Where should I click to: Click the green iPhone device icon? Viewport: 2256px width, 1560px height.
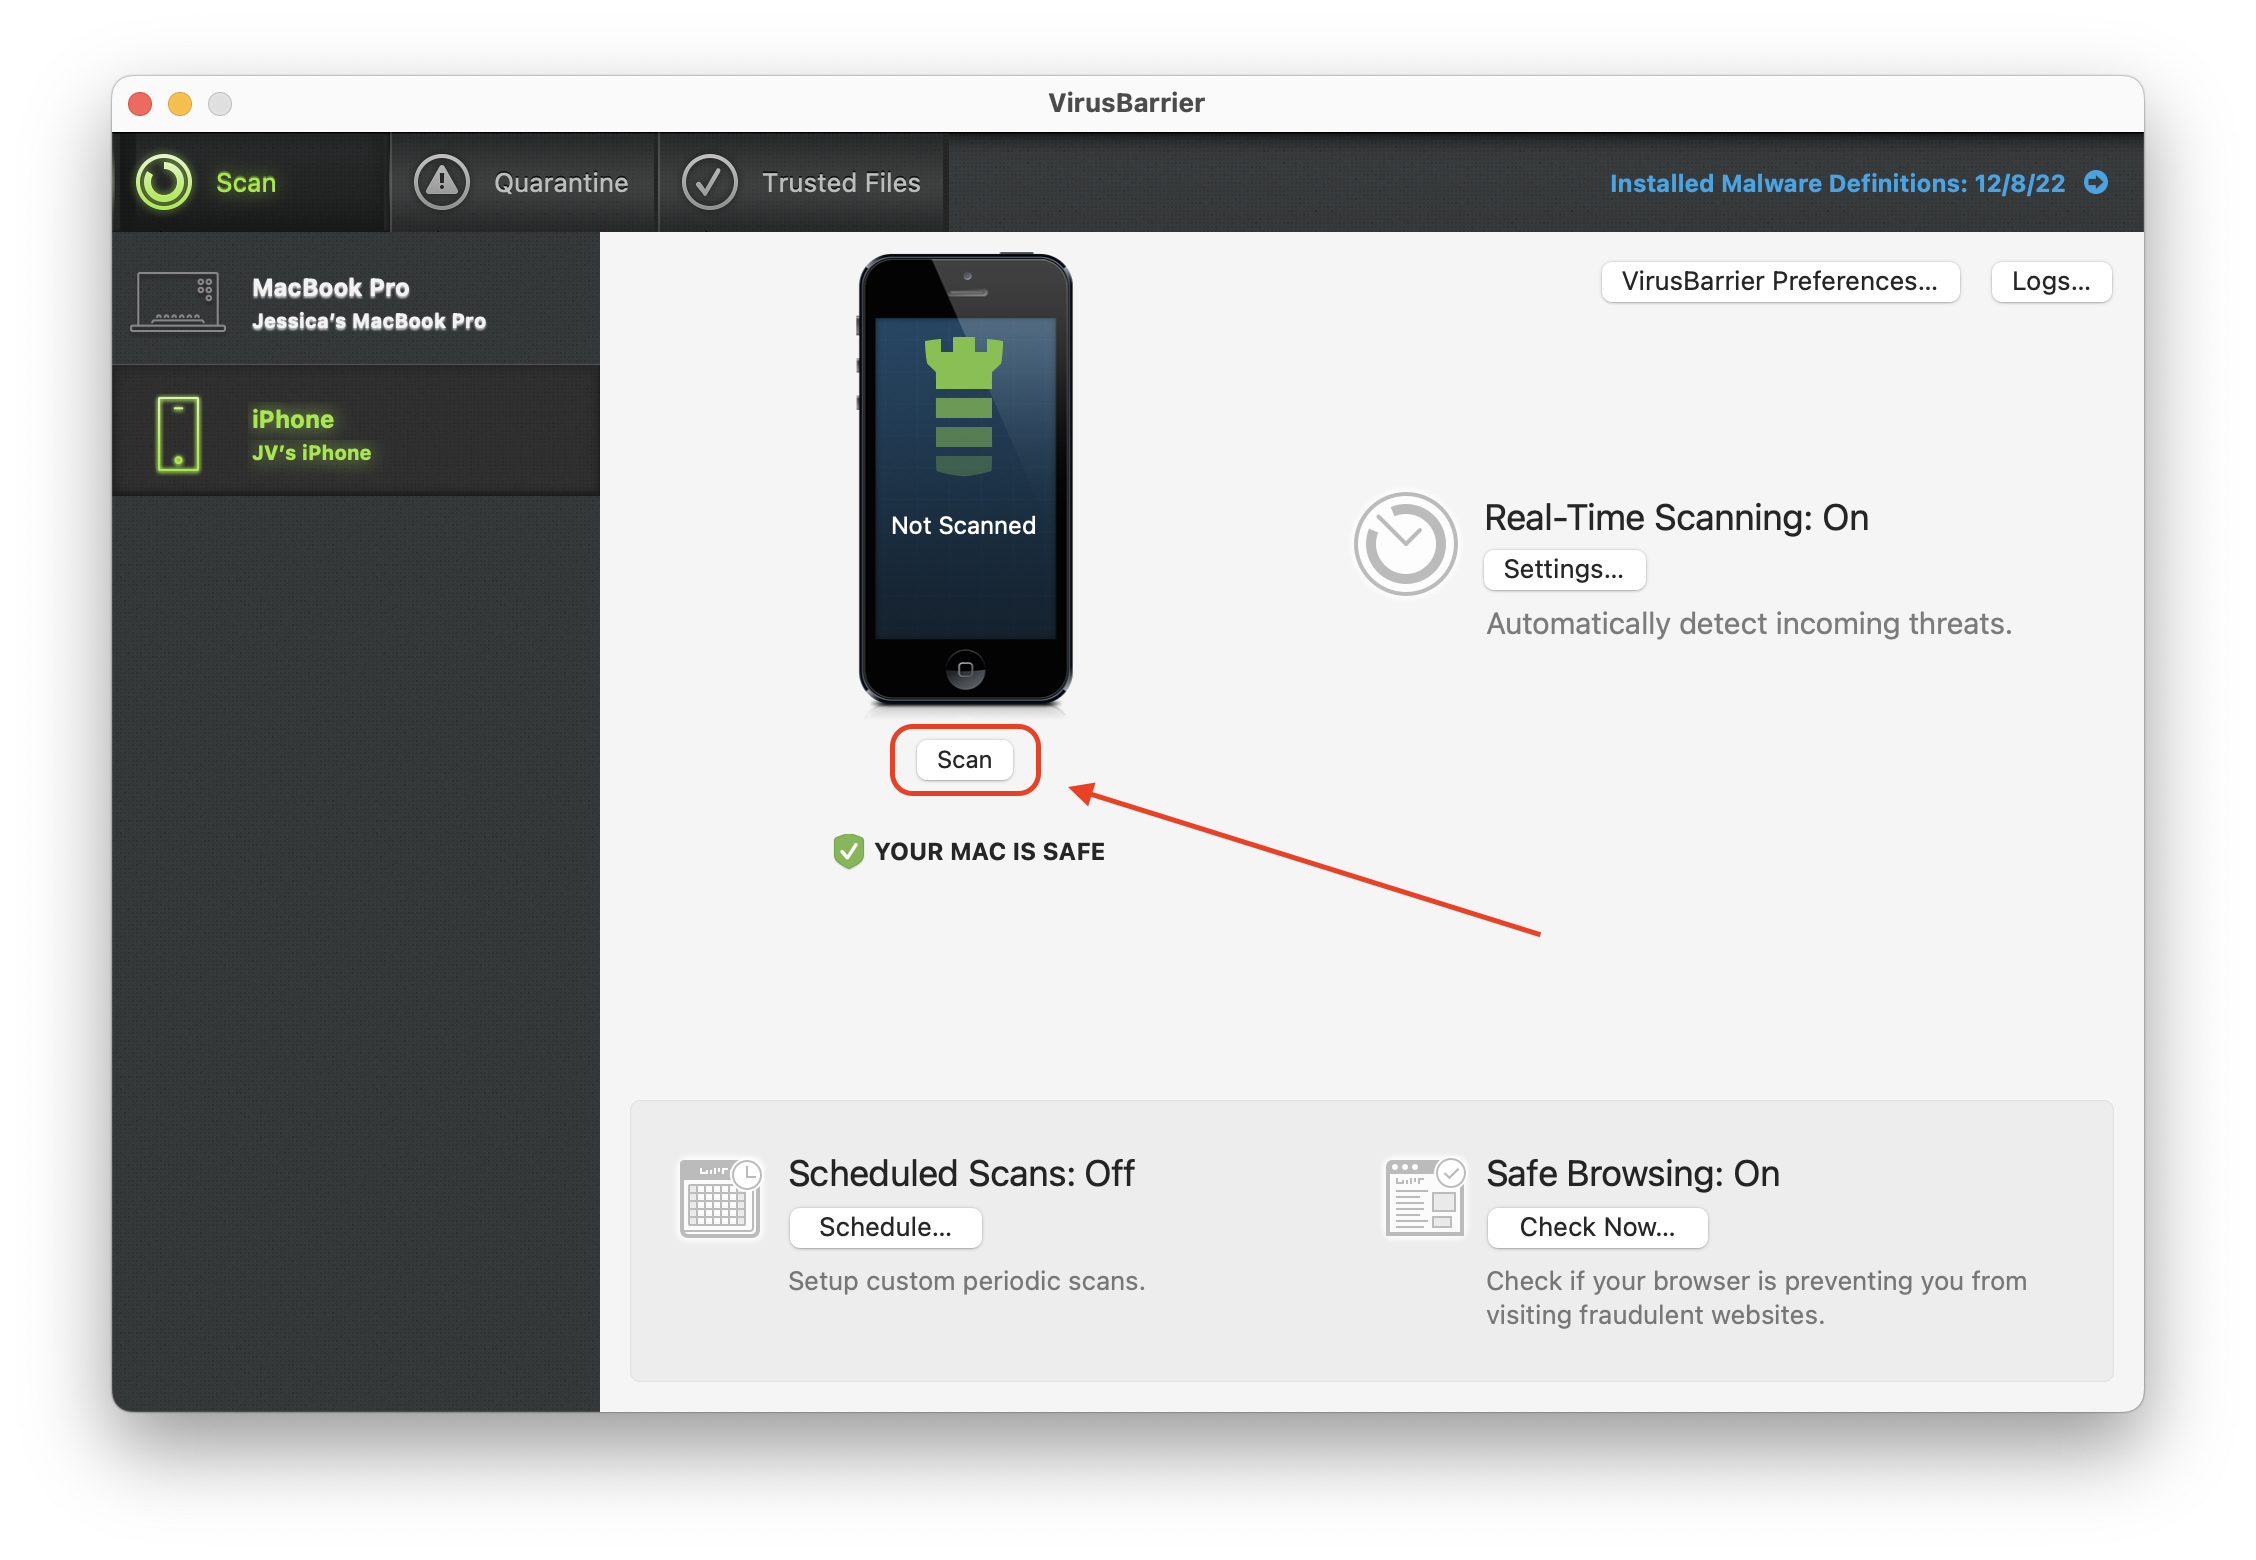[179, 434]
